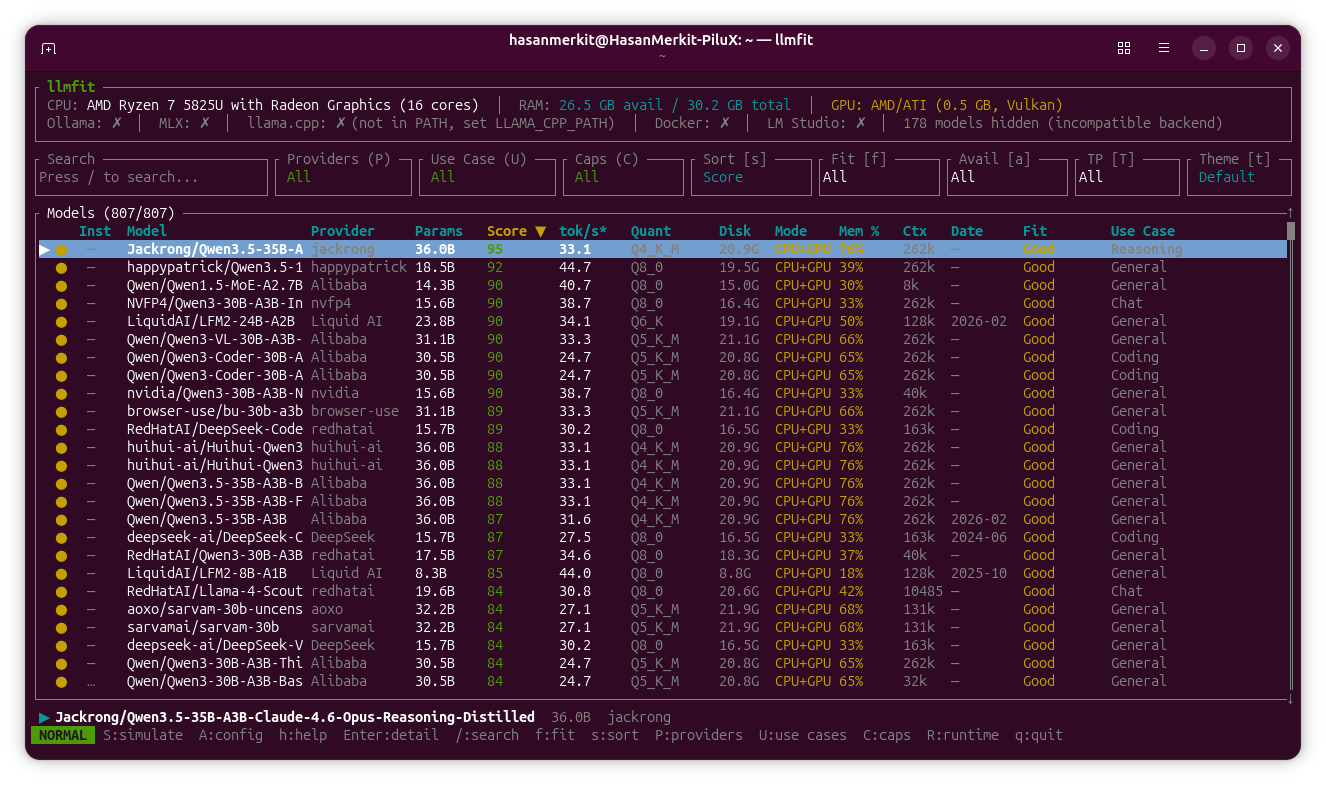Click the status dot on the happypatrick/Qwen3.5-1 row
The width and height of the screenshot is (1326, 785).
tap(61, 268)
